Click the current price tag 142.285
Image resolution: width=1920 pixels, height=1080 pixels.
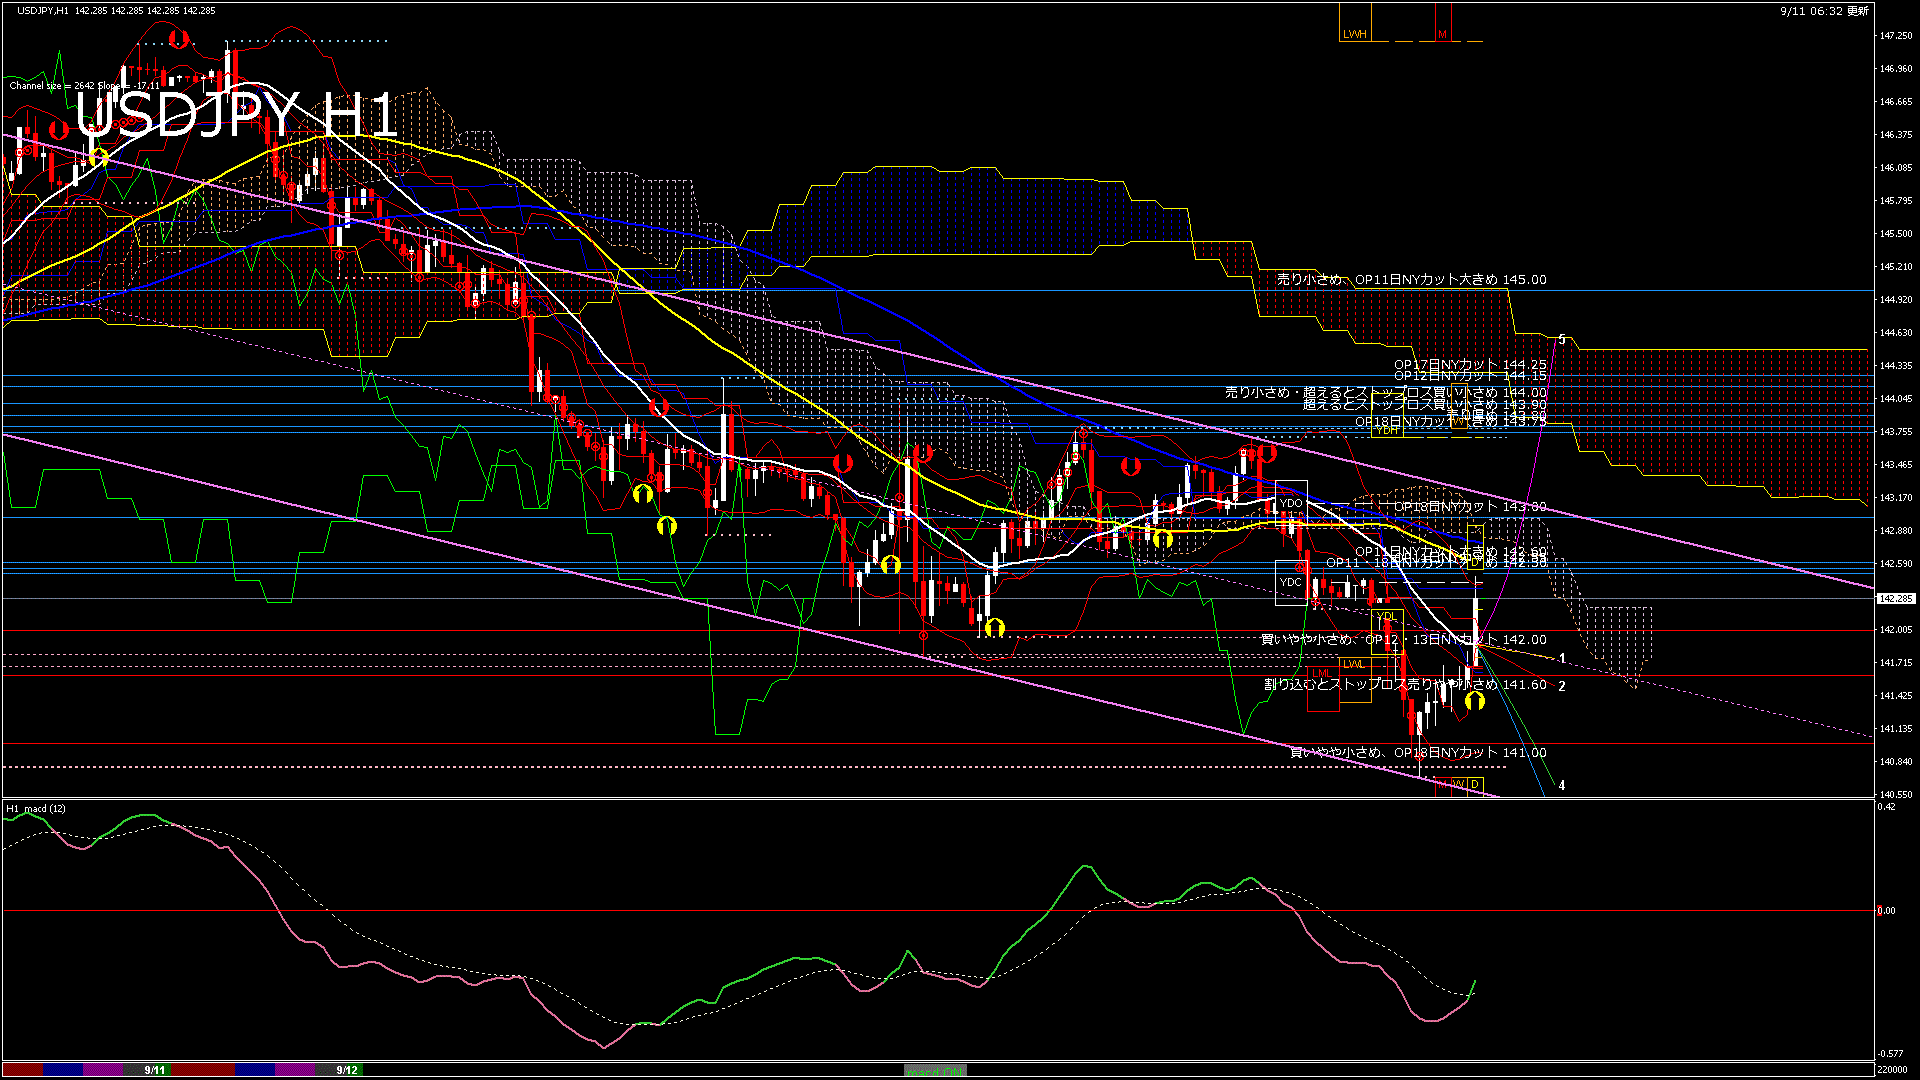click(1895, 598)
